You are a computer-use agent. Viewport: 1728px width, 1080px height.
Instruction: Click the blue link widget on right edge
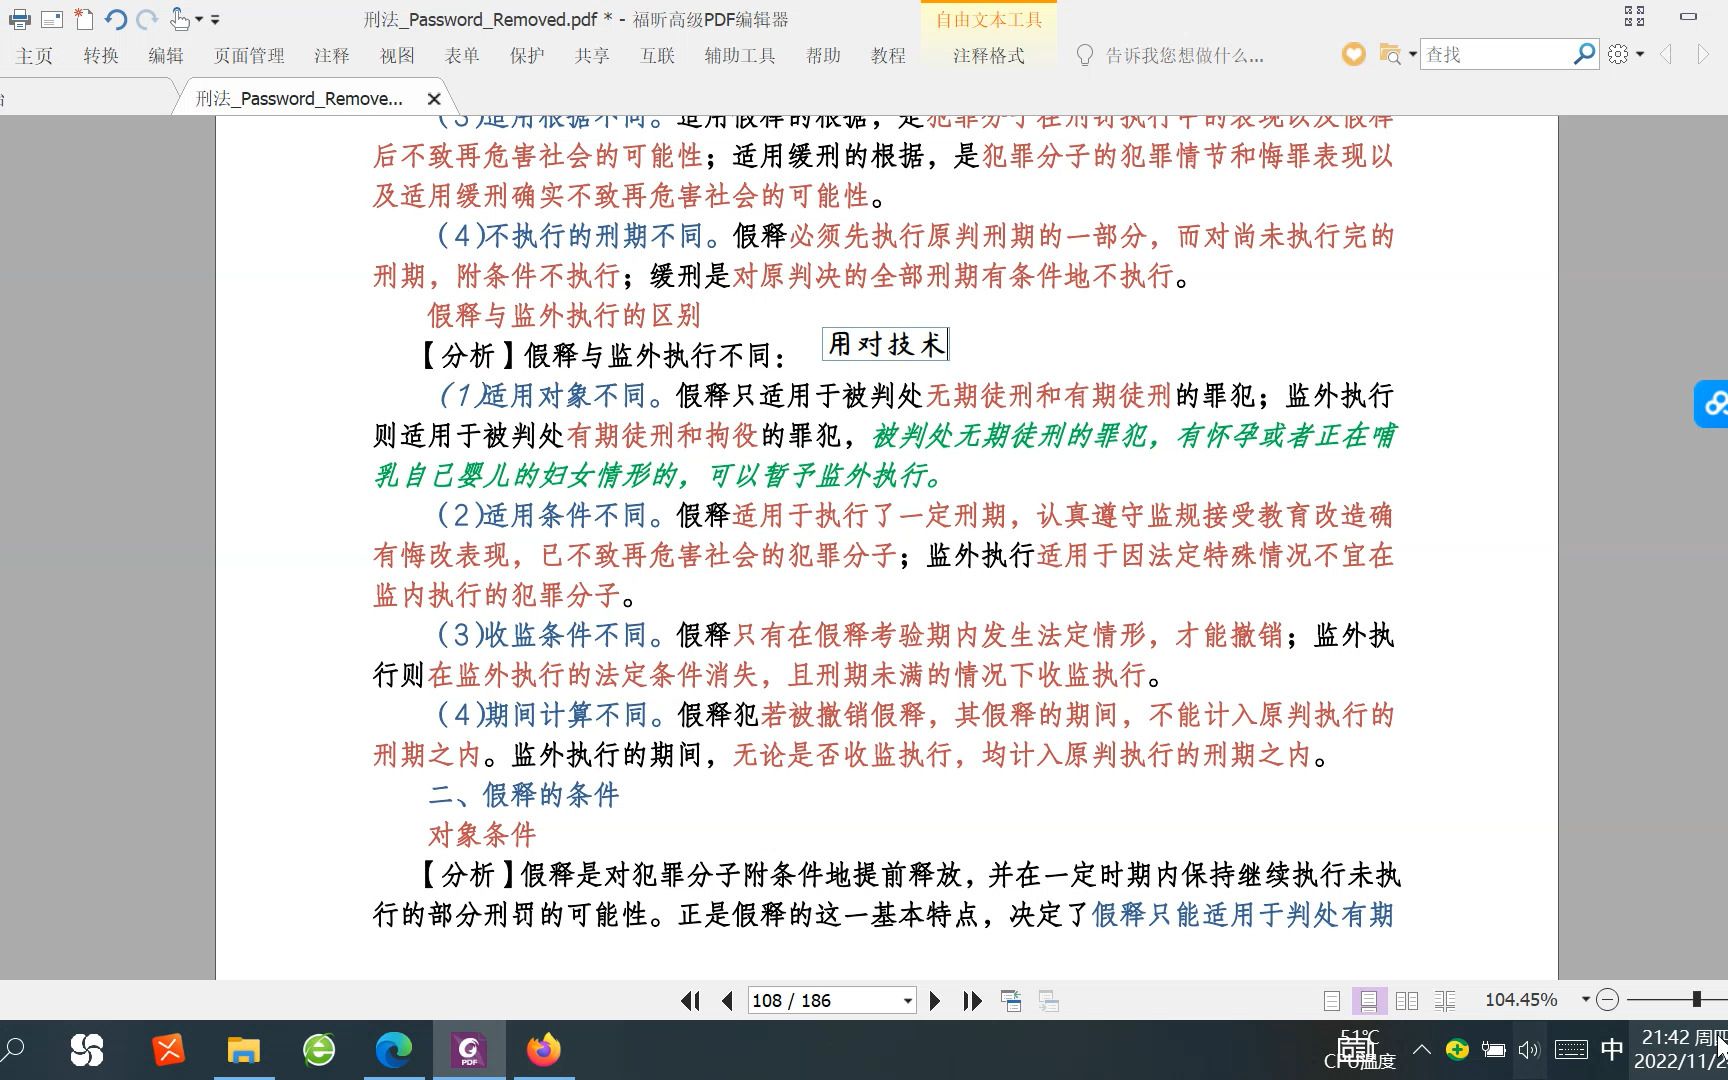[x=1712, y=404]
